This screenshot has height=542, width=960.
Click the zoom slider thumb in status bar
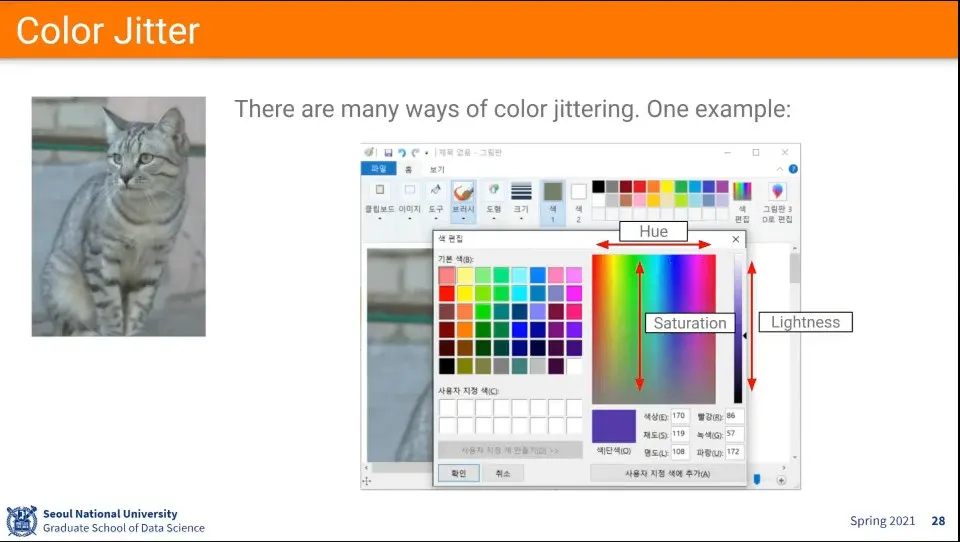click(x=757, y=480)
